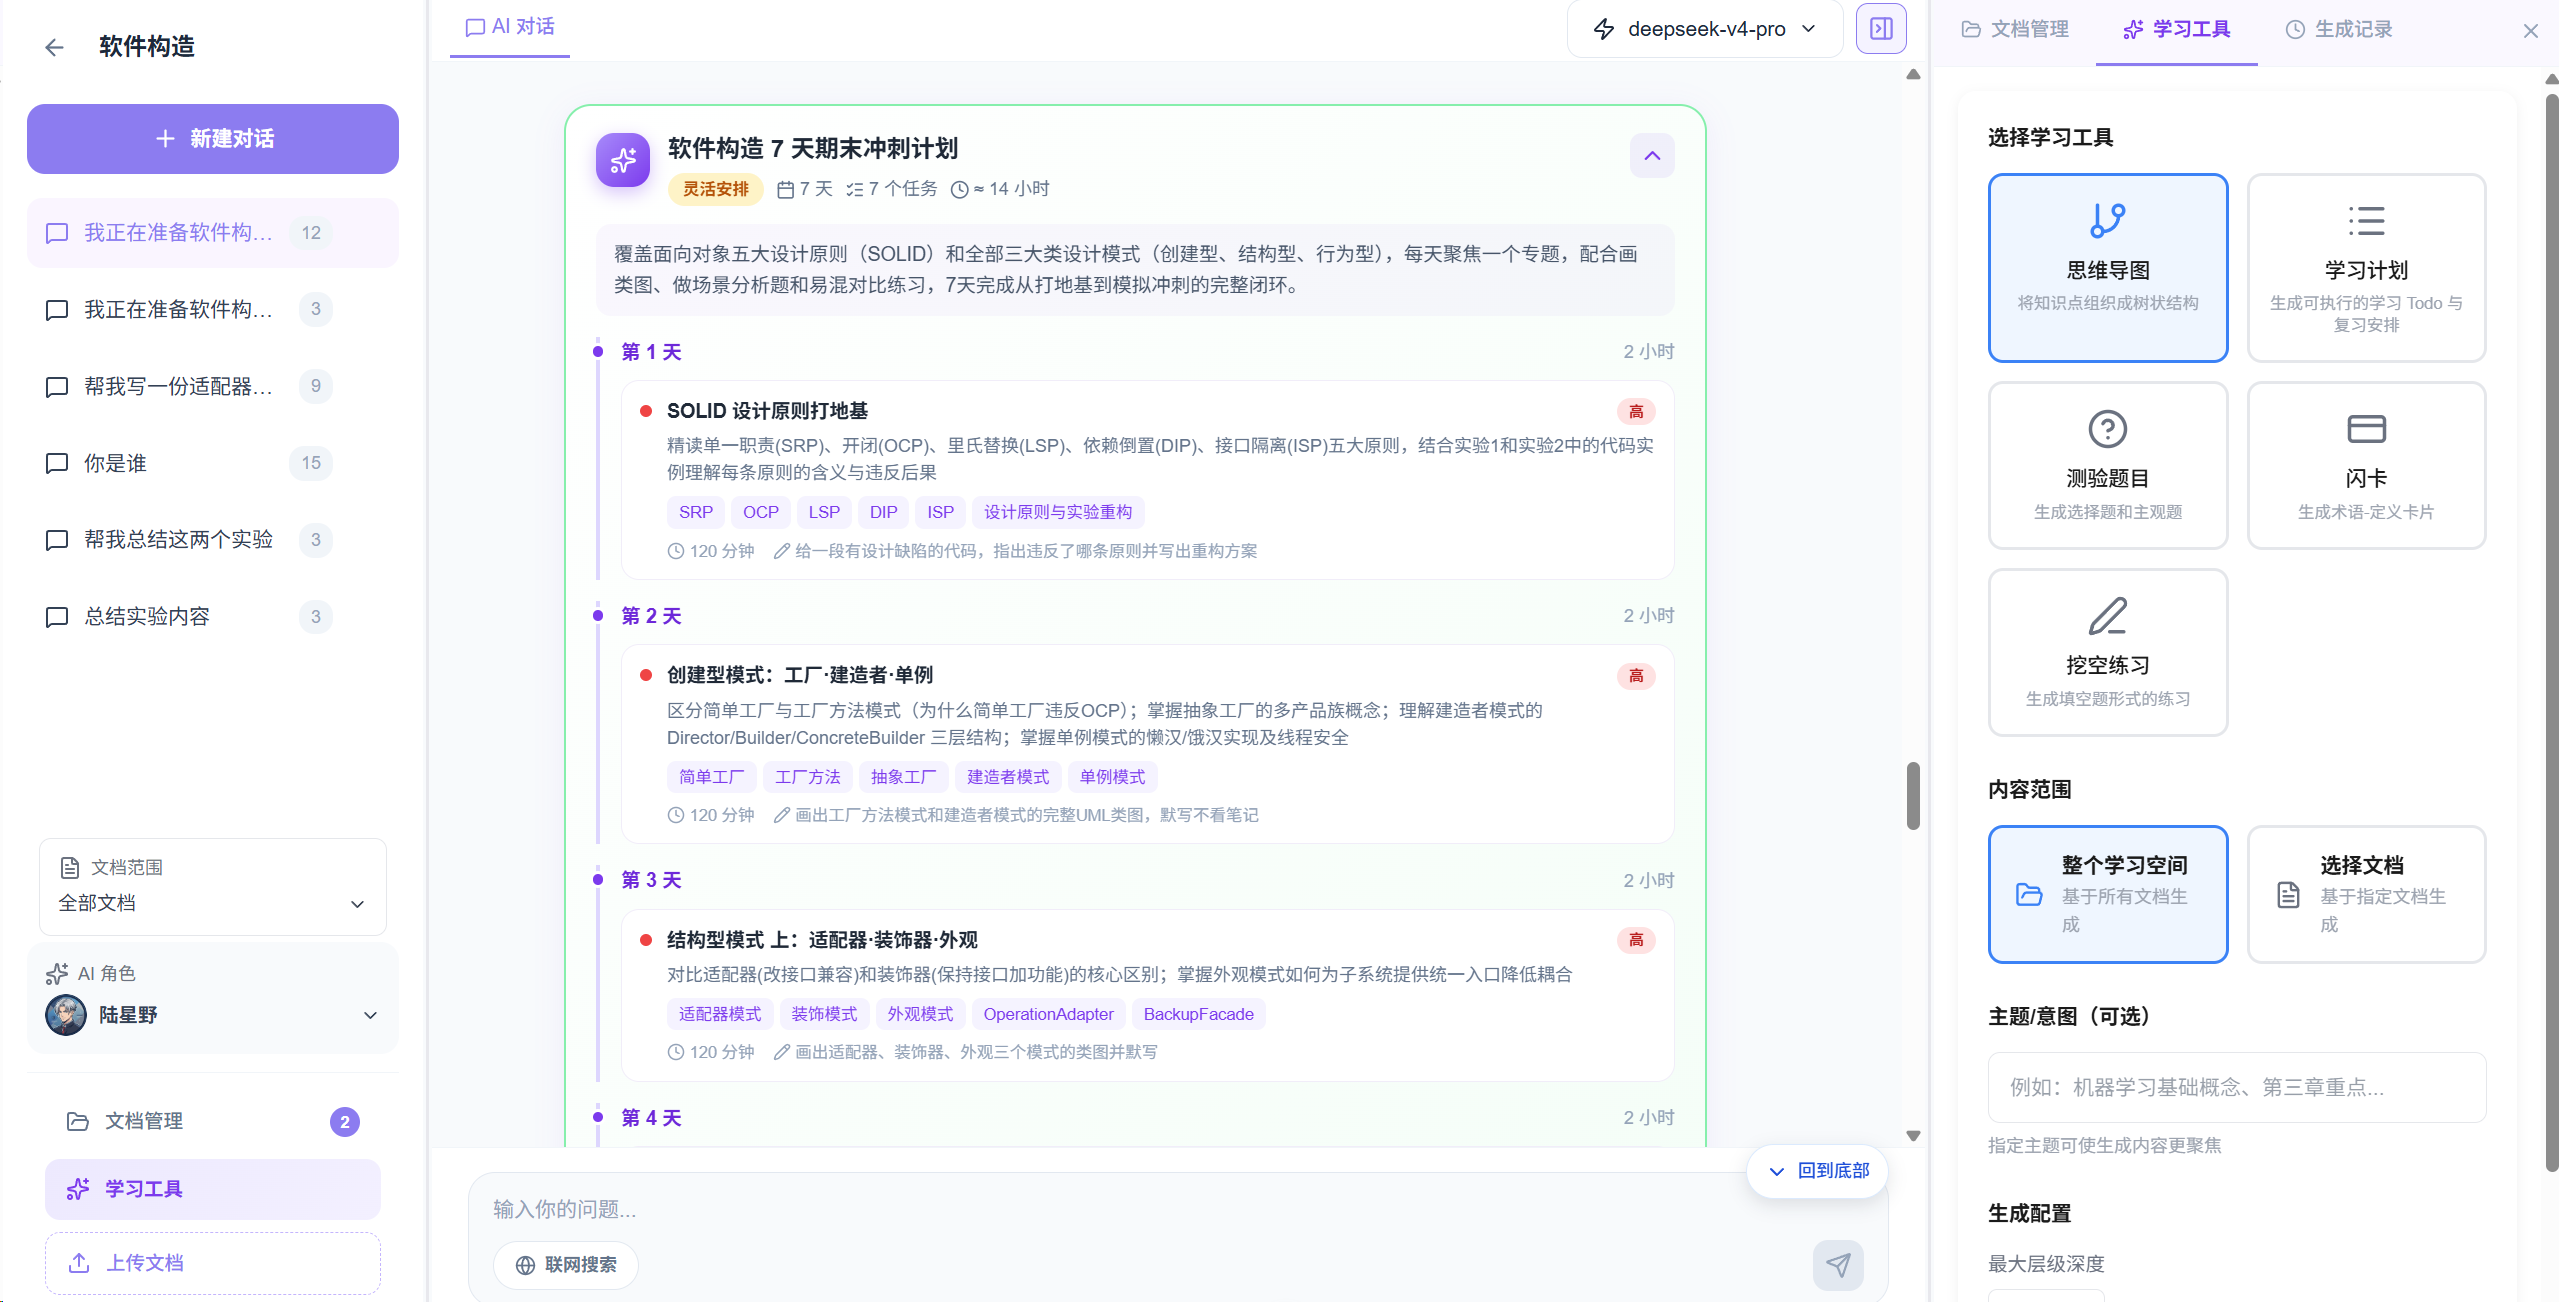Toggle the right side panel icon

tap(1881, 29)
